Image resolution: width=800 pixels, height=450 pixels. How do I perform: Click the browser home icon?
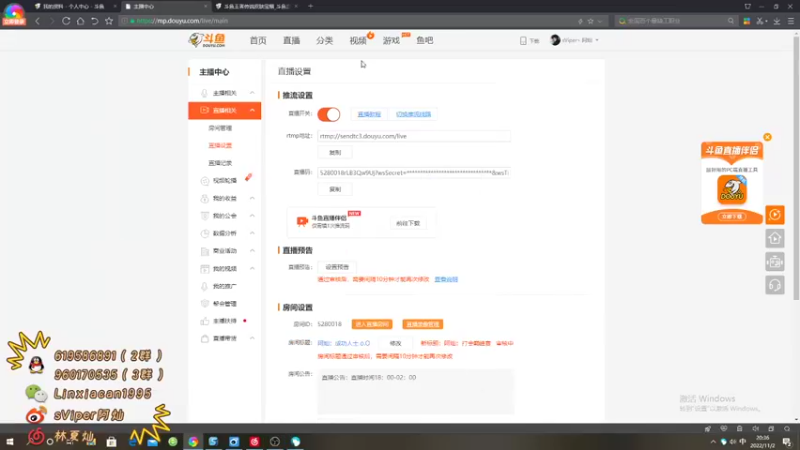(80, 21)
